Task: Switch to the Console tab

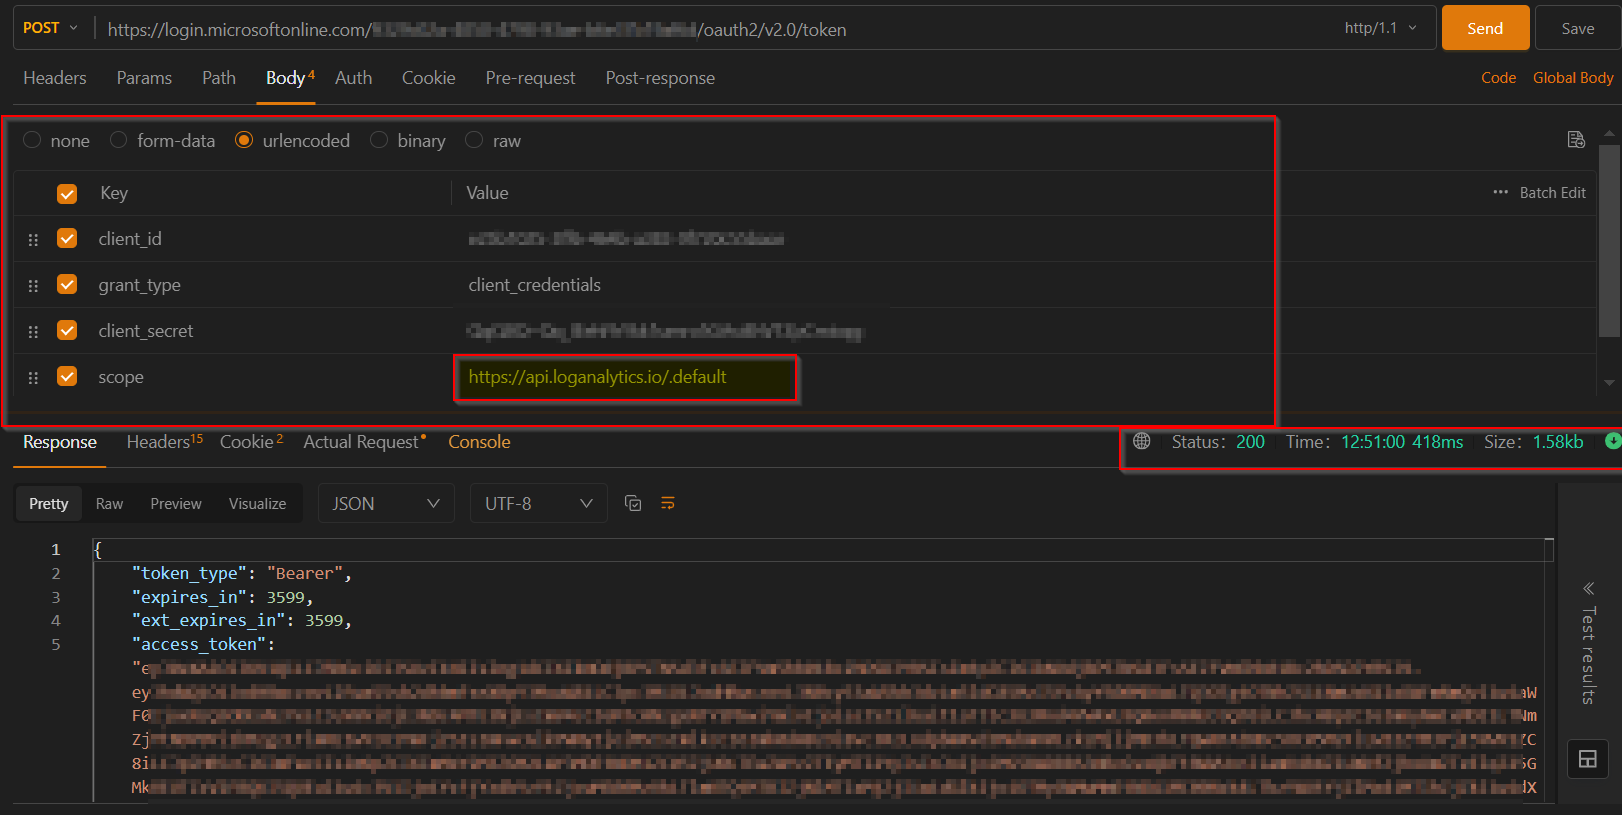Action: pyautogui.click(x=479, y=442)
